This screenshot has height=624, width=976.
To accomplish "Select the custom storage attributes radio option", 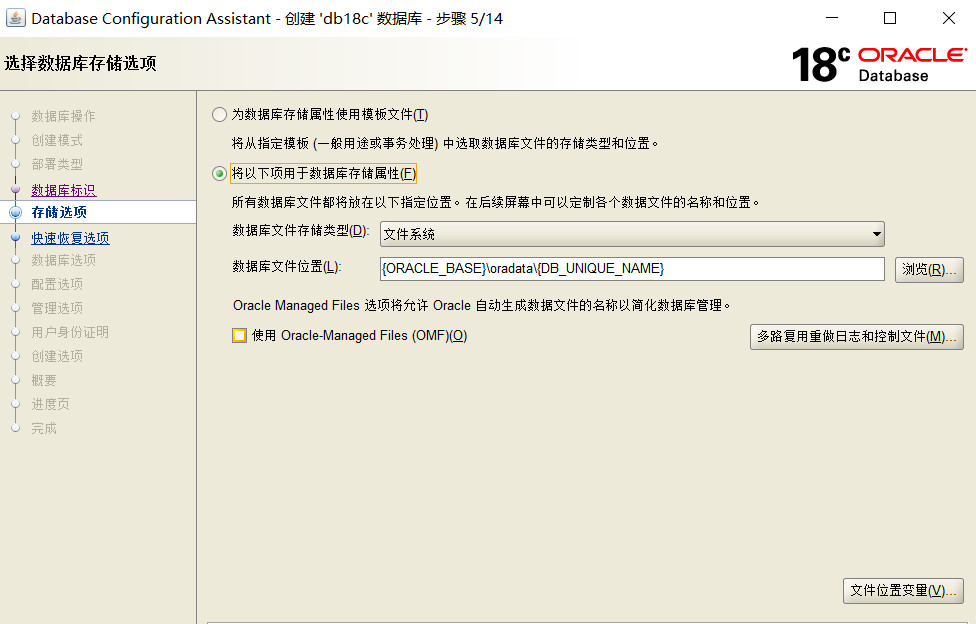I will [219, 174].
